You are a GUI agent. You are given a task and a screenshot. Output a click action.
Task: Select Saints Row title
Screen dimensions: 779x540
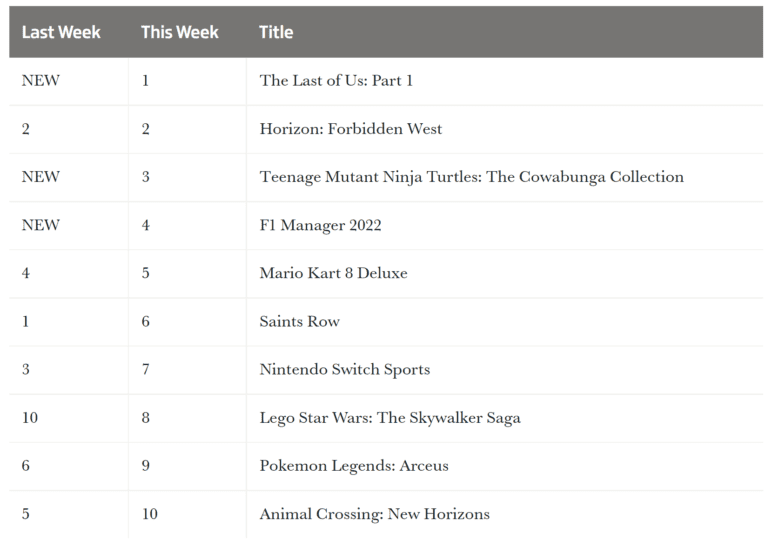[300, 321]
